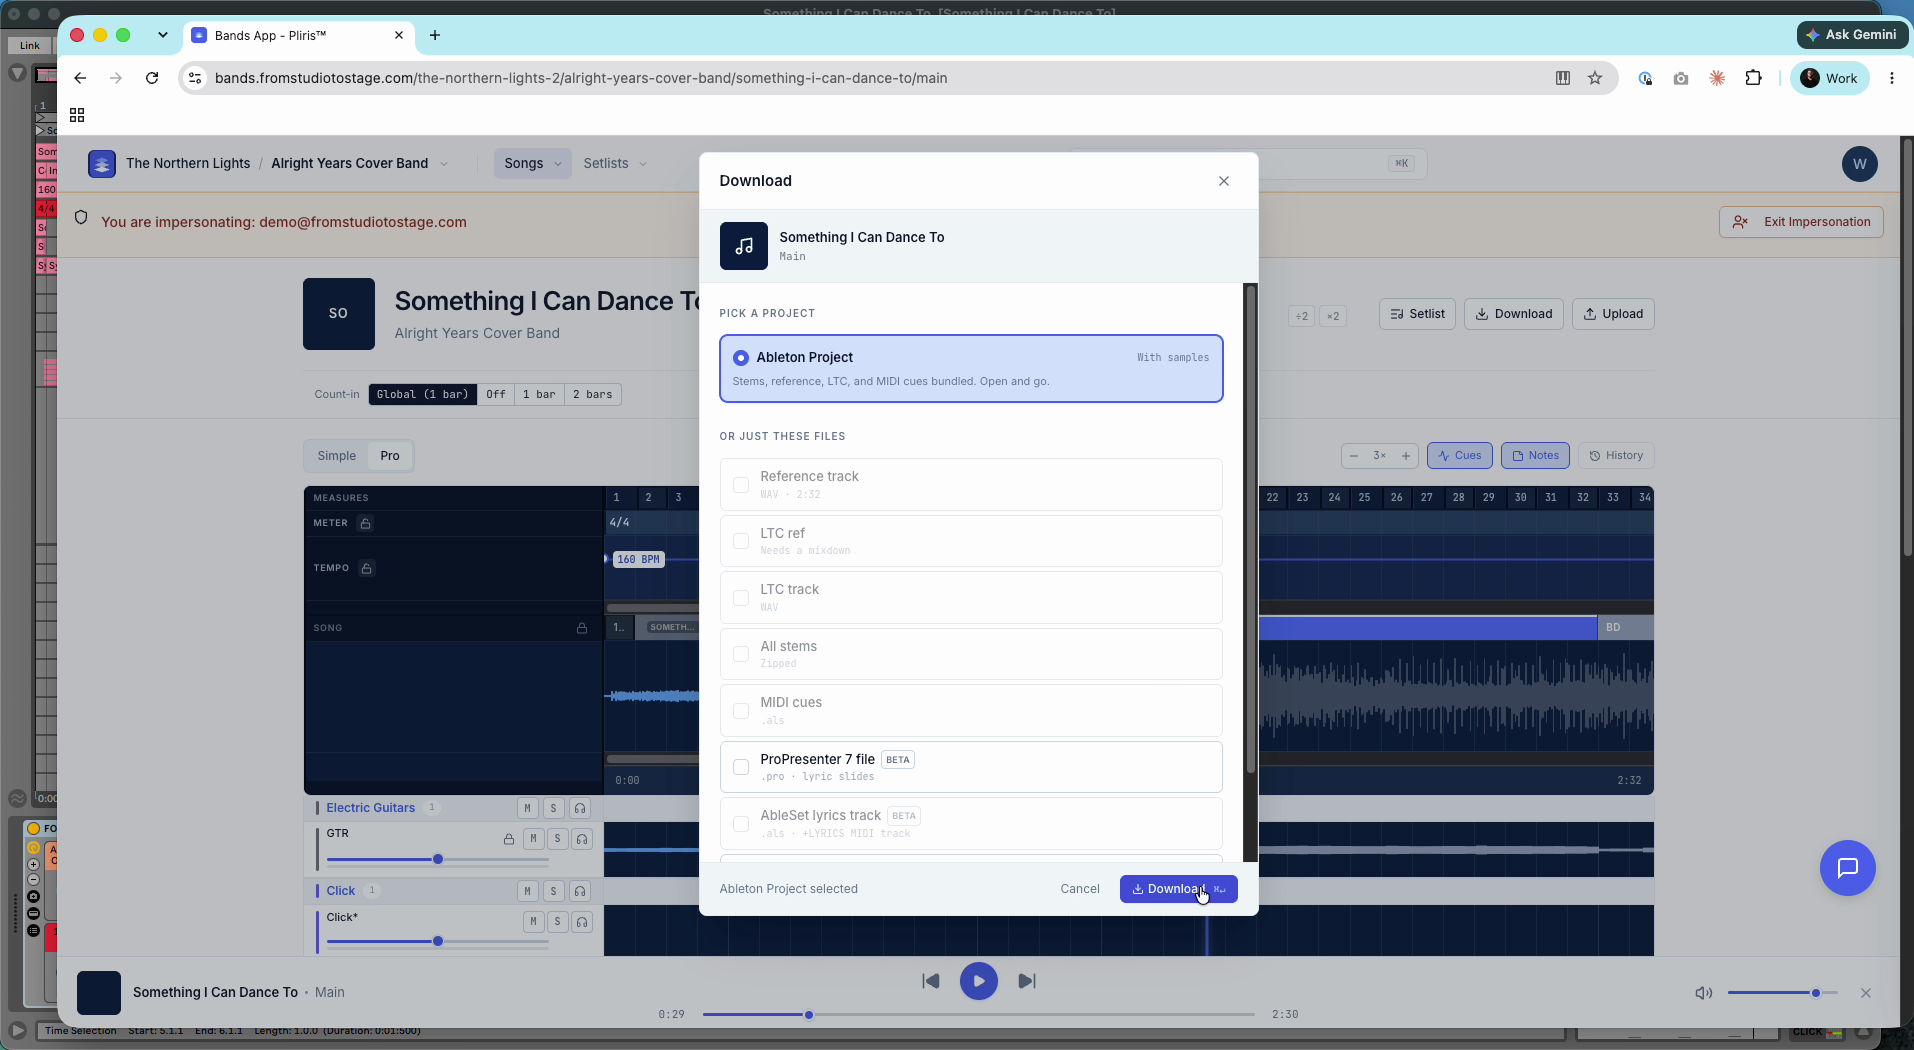Toggle the Notes button
1914x1050 pixels.
(x=1536, y=456)
